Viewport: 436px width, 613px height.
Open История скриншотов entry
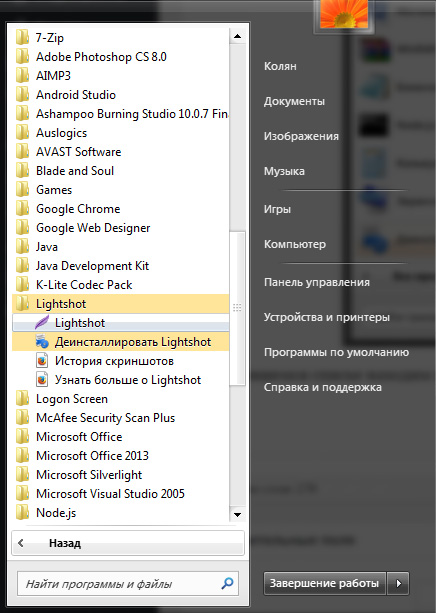pyautogui.click(x=120, y=360)
